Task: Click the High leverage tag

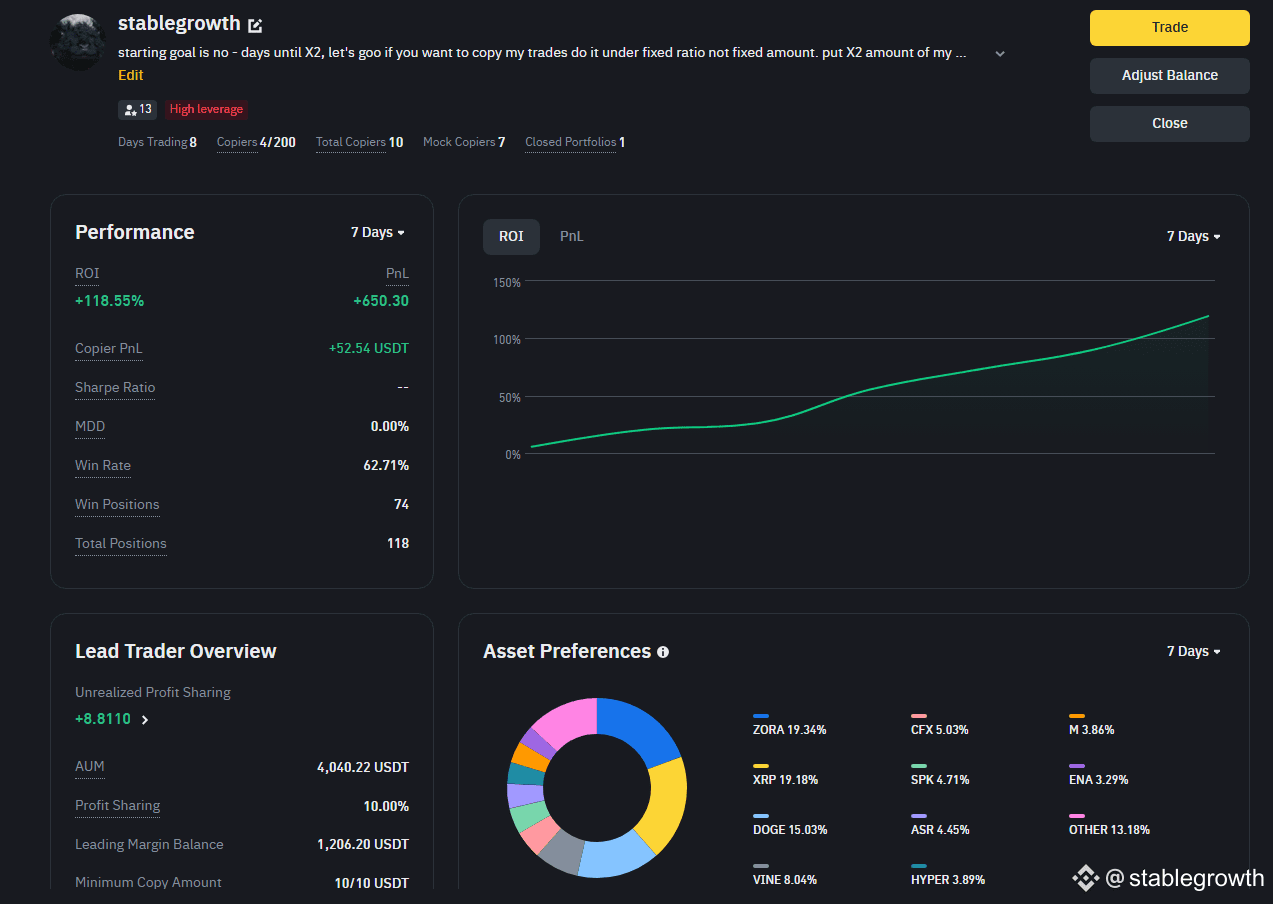Action: [x=206, y=109]
